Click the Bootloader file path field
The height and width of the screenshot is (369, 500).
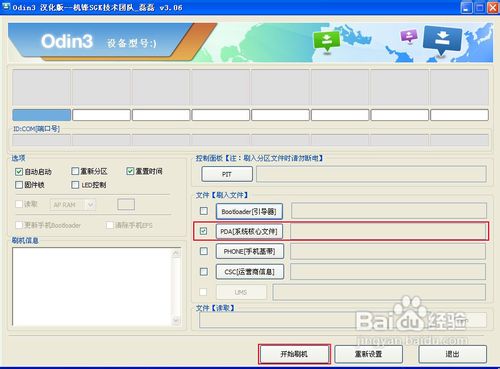pos(389,211)
